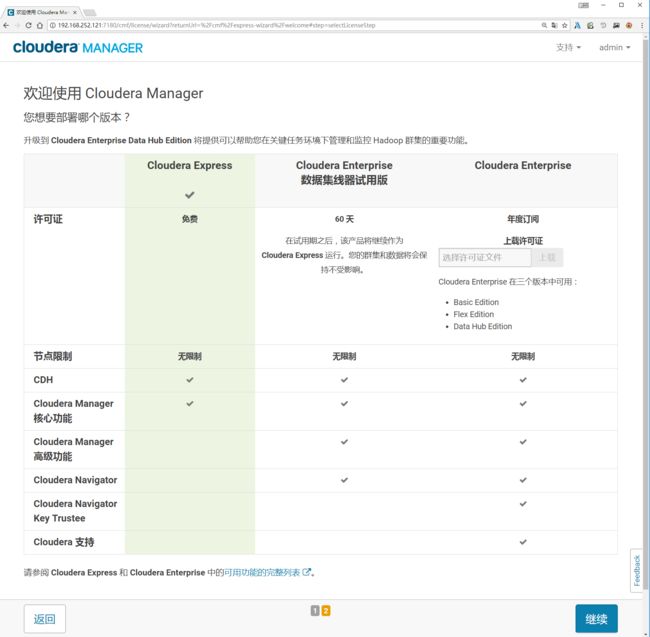Click the green extension icon in toolbar
Screen dimensions: 650x637
pyautogui.click(x=590, y=25)
